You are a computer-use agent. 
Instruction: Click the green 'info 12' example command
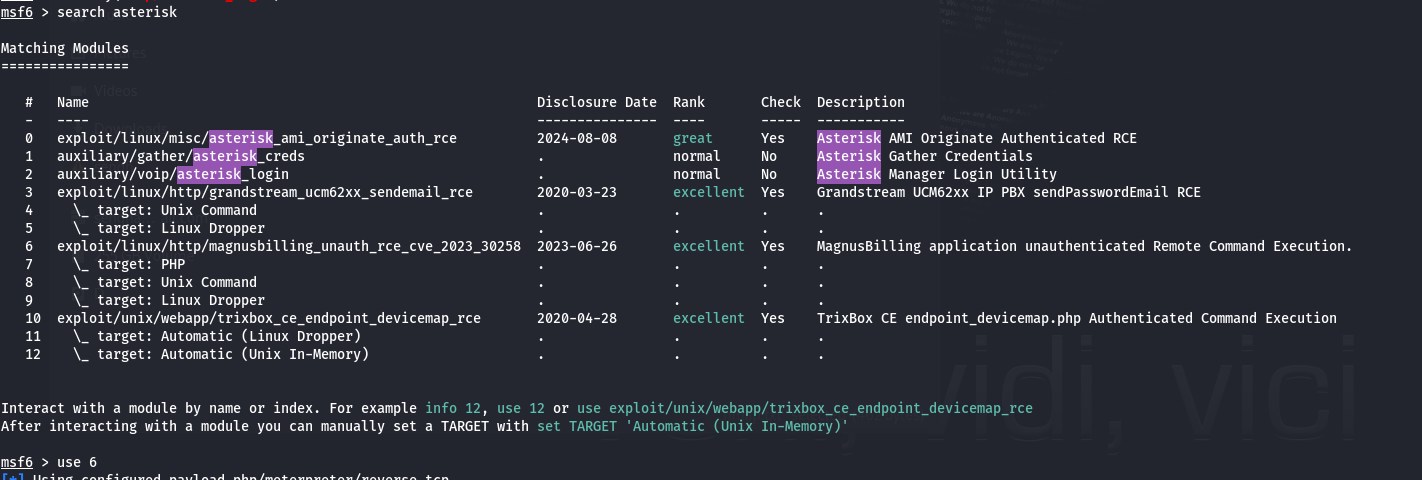tap(456, 408)
